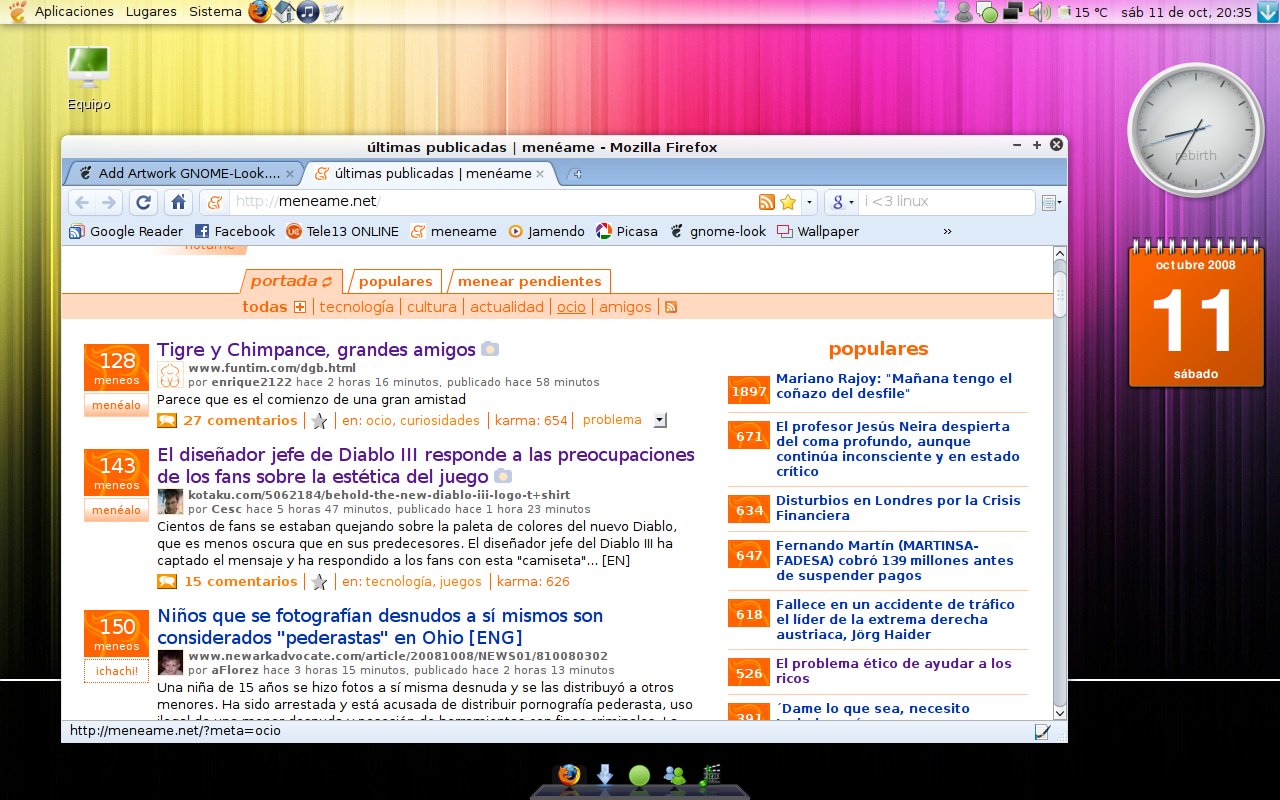Viewport: 1280px width, 800px height.
Task: Open the Firefox home page button
Action: click(178, 202)
